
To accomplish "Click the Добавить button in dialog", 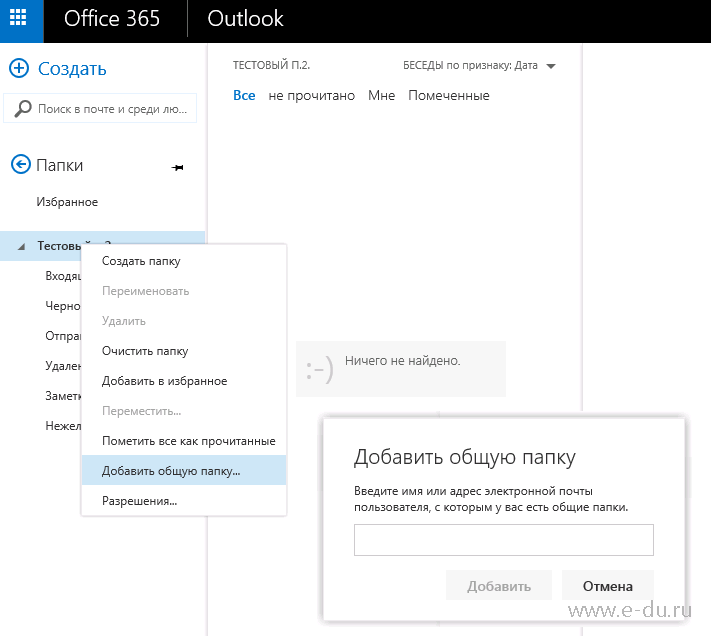I will [x=499, y=586].
